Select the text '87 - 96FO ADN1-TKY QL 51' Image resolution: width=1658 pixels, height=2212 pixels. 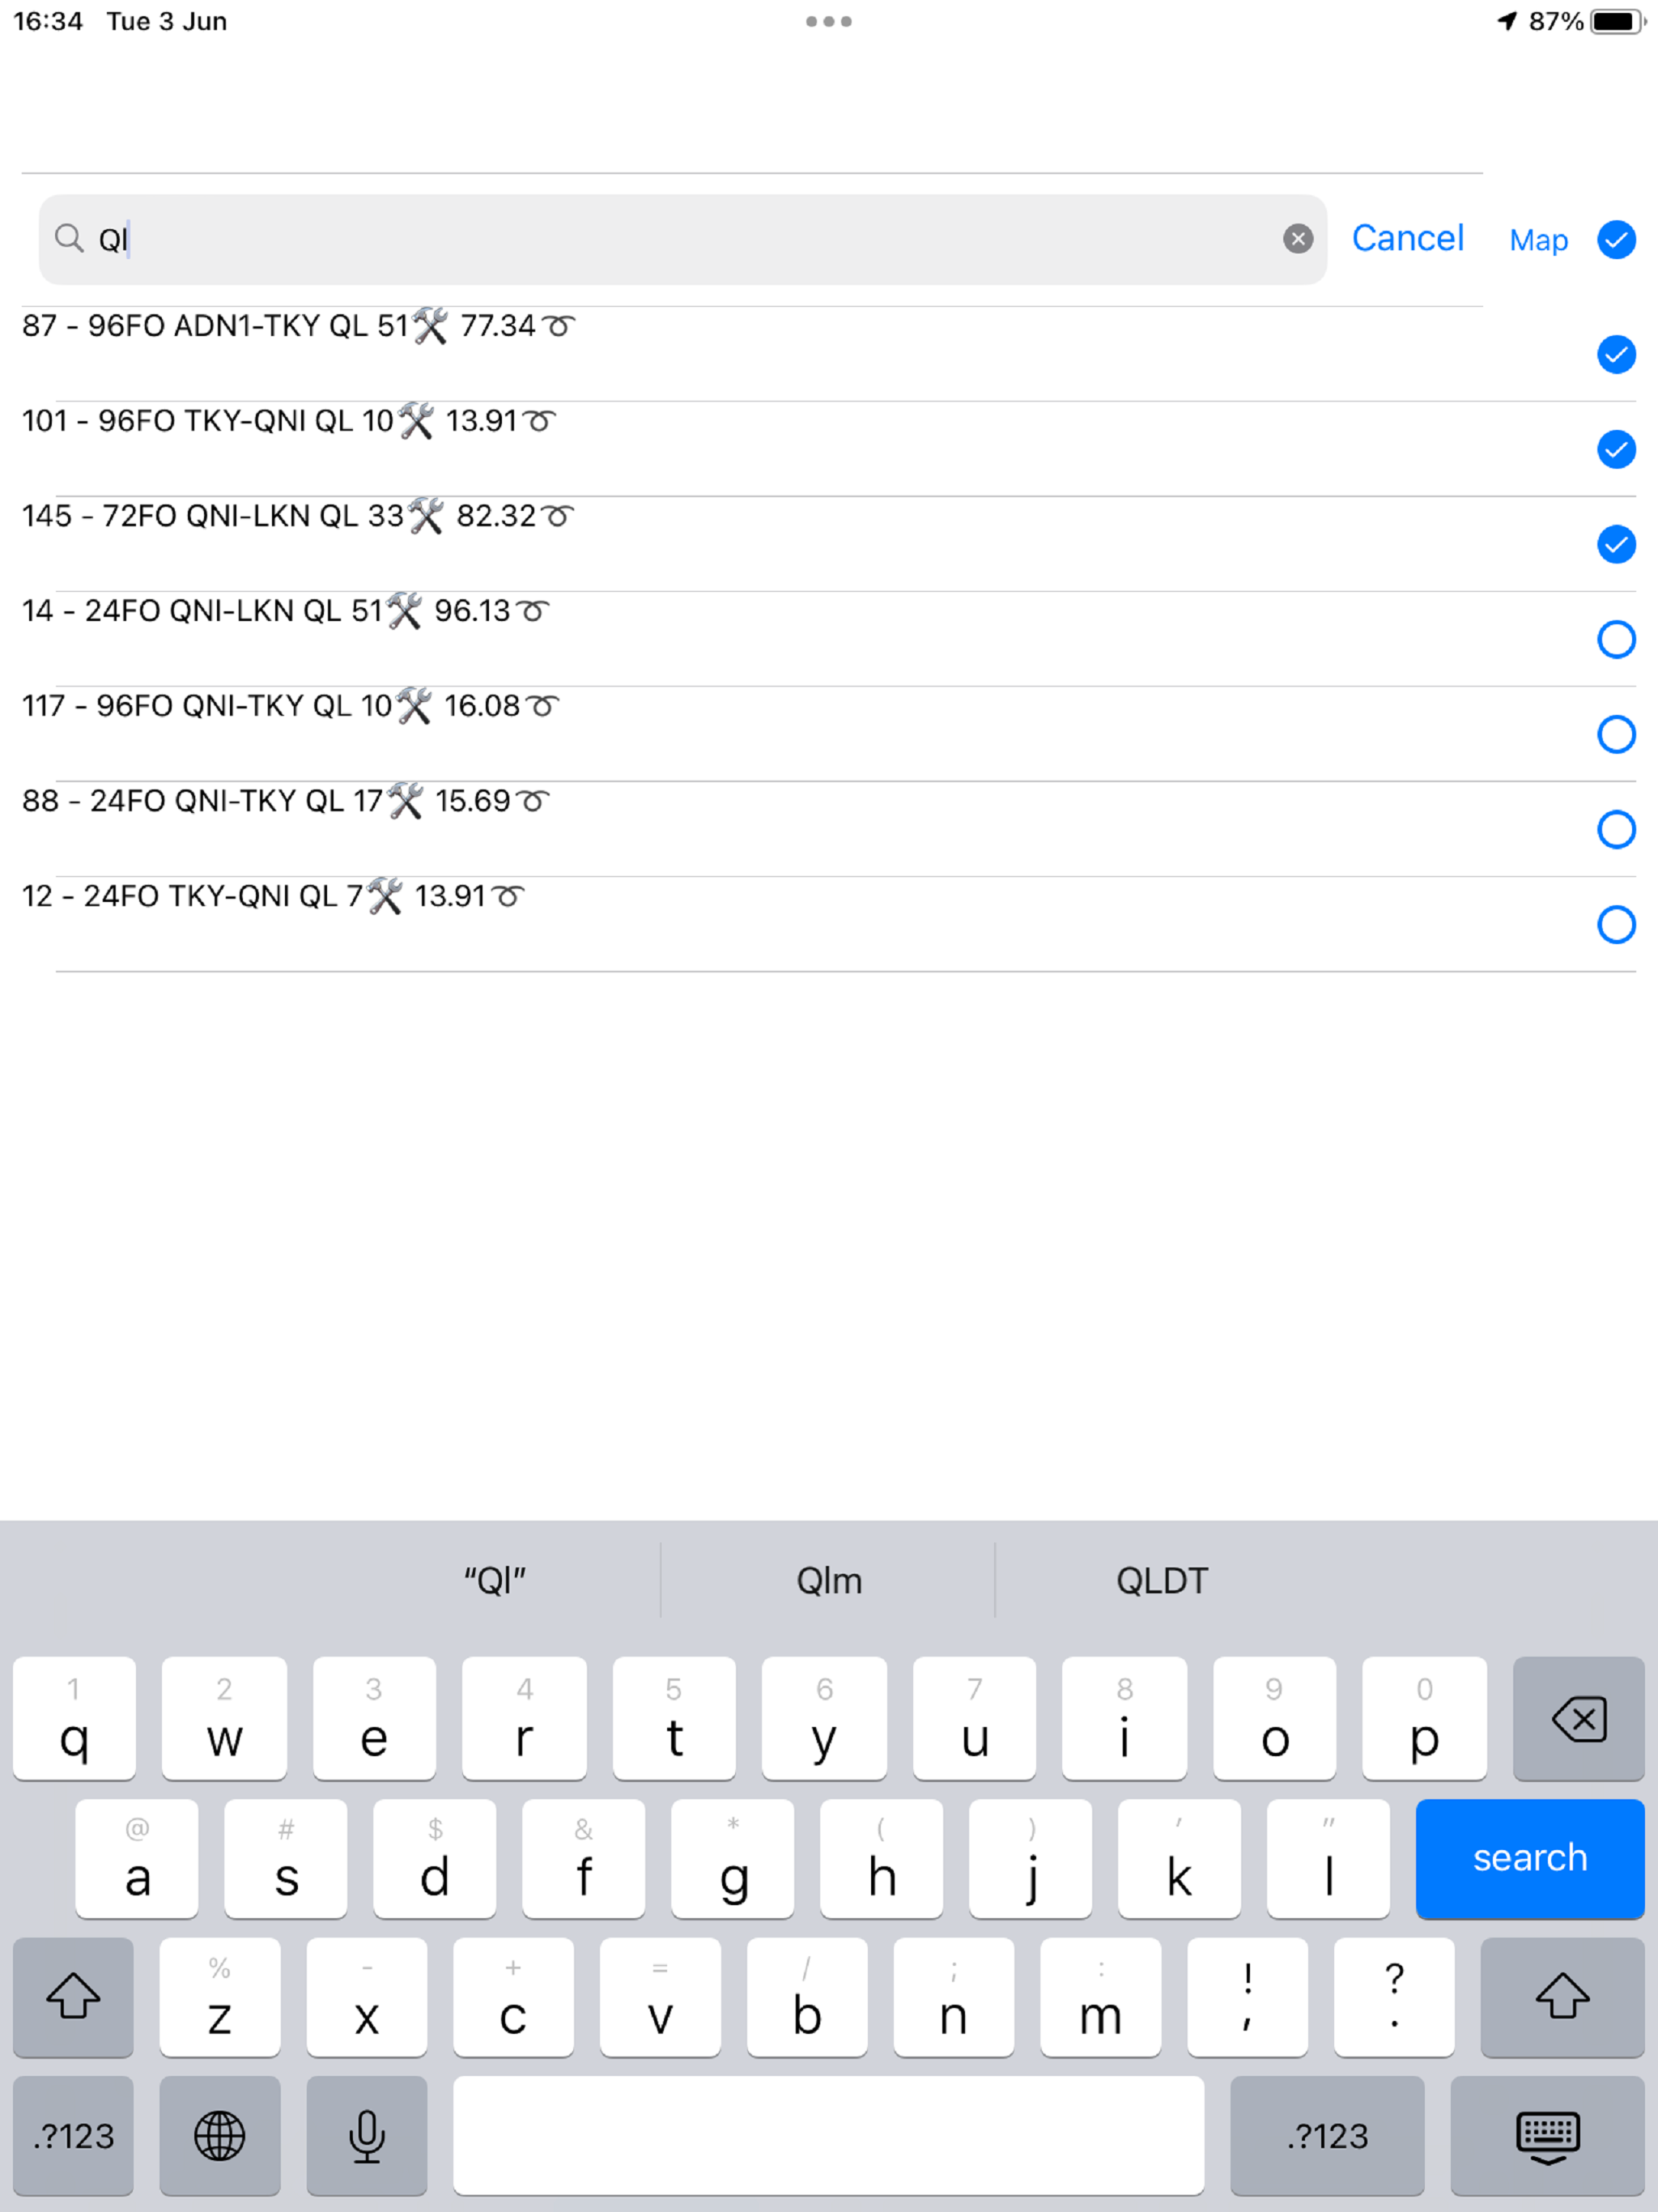point(215,326)
